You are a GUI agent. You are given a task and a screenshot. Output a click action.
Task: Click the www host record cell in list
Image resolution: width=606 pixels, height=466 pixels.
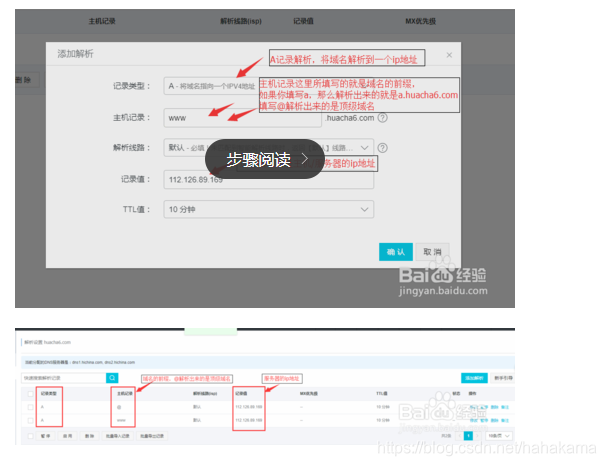(121, 420)
